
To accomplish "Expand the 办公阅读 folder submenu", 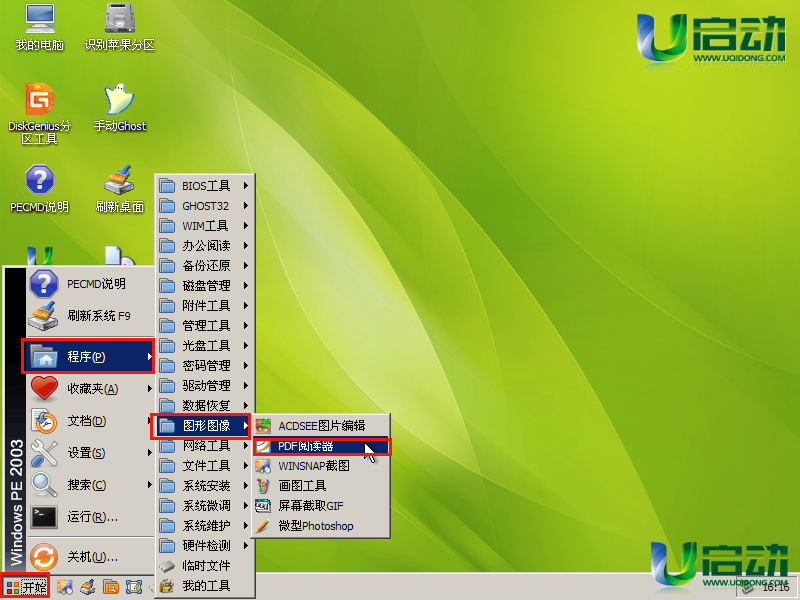I will [x=205, y=245].
